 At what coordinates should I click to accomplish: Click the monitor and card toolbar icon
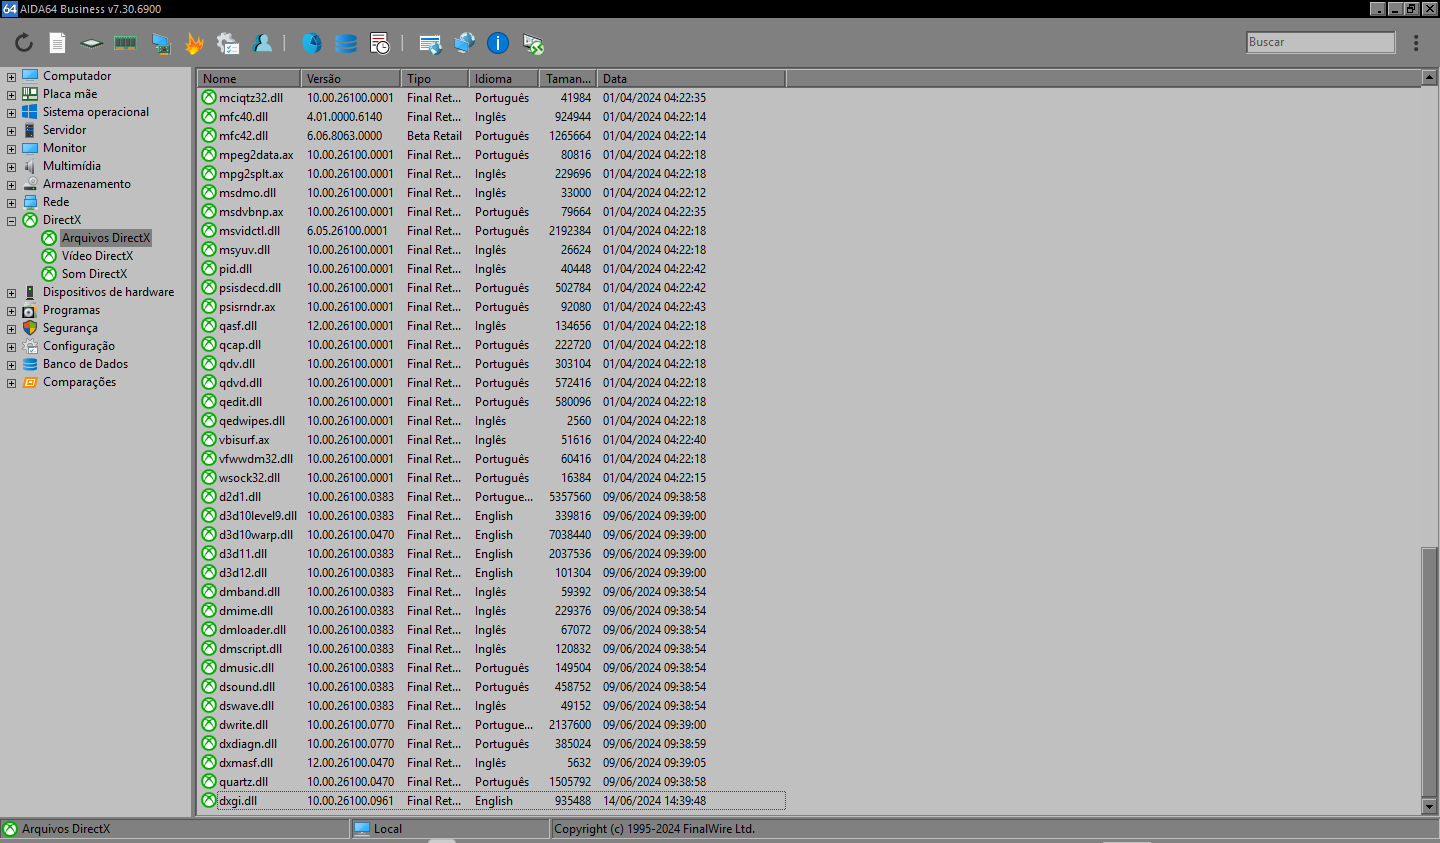[160, 43]
